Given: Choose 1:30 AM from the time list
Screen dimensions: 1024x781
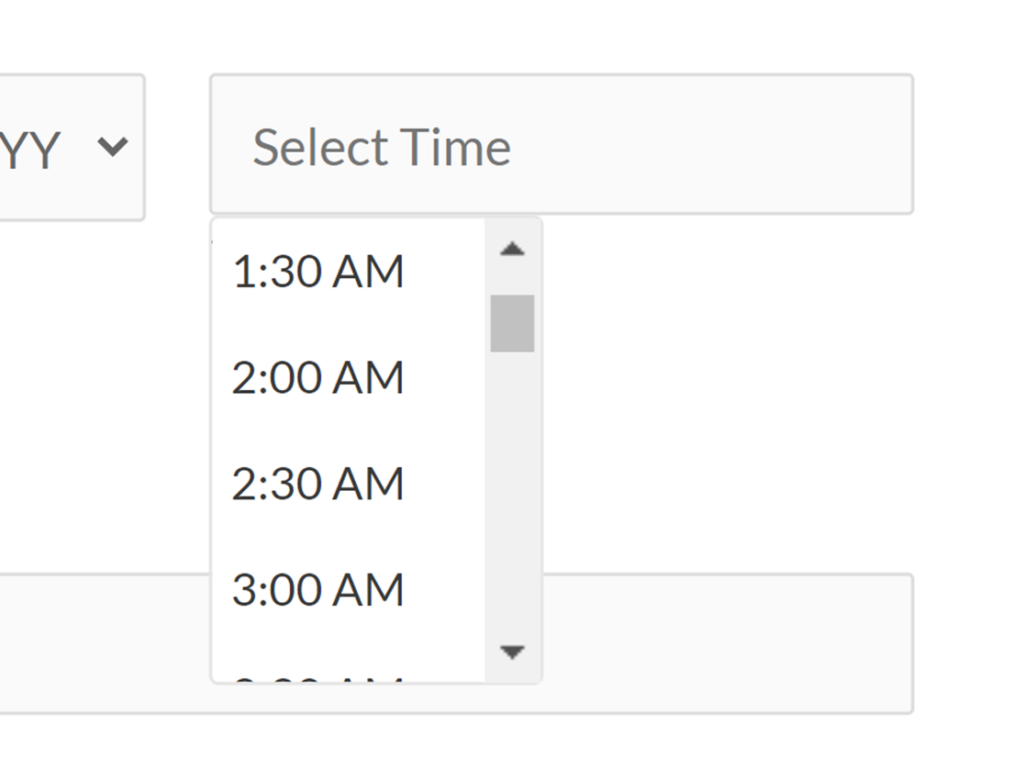Looking at the screenshot, I should [318, 272].
